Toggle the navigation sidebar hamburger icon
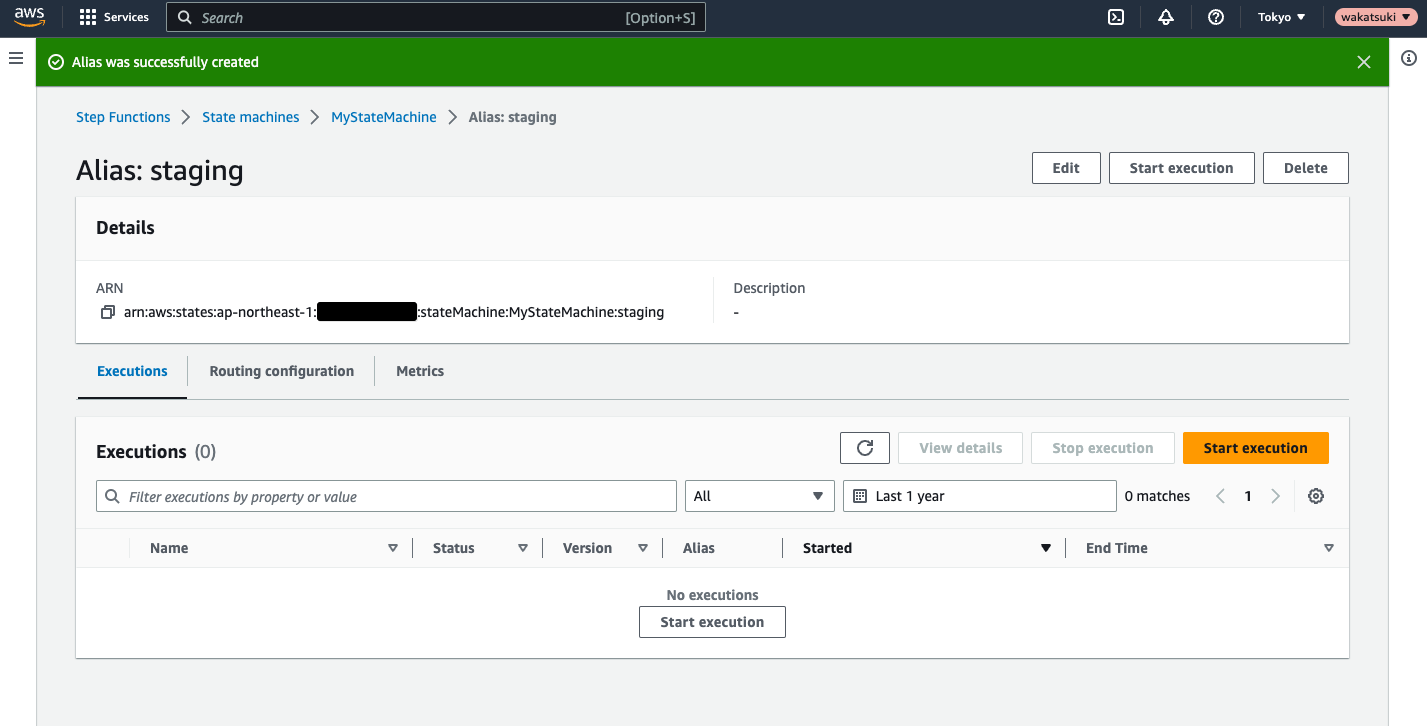Screen dimensions: 1427x726 pos(15,58)
